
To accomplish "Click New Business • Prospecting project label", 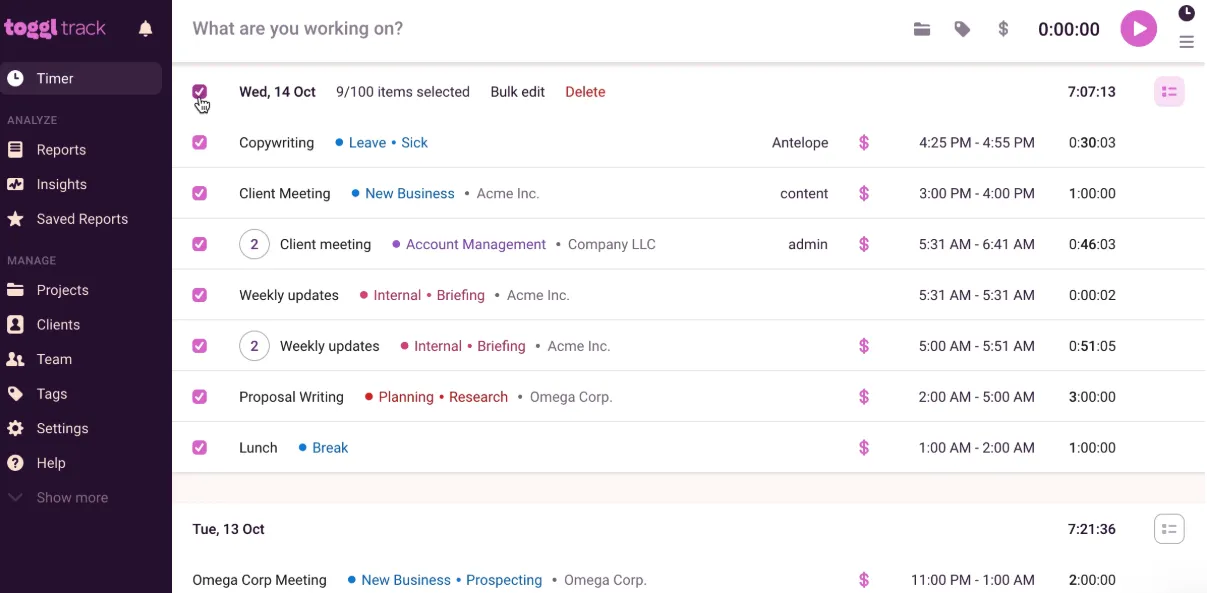I will (x=445, y=581).
